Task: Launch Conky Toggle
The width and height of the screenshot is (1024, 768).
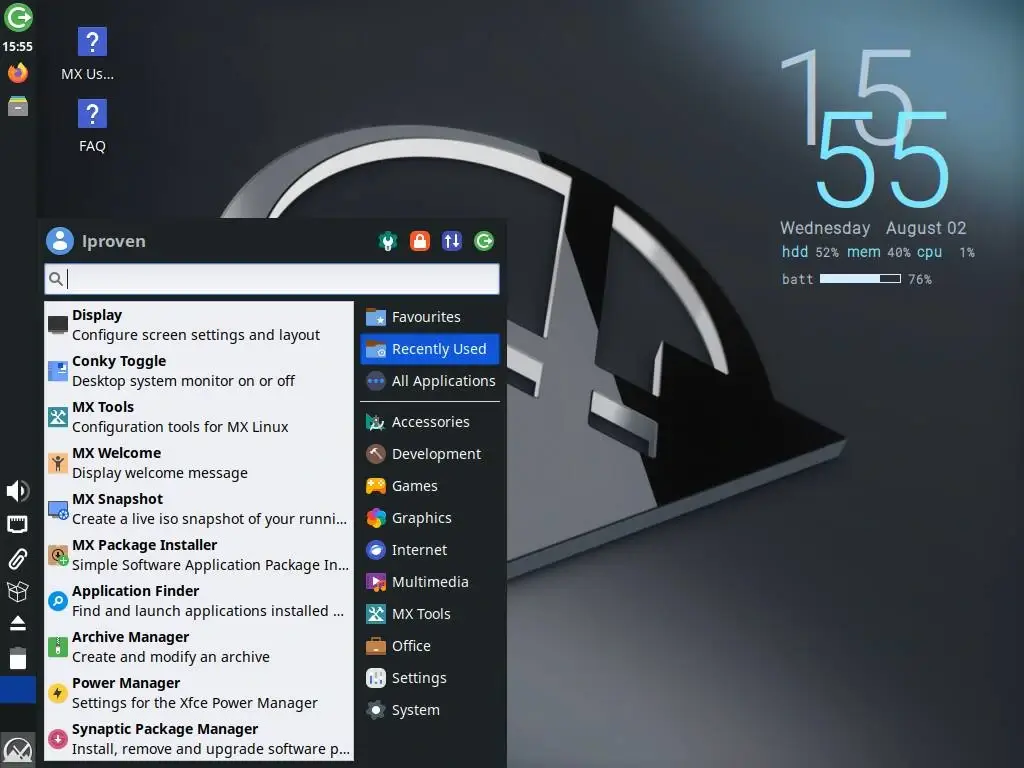Action: pyautogui.click(x=199, y=371)
